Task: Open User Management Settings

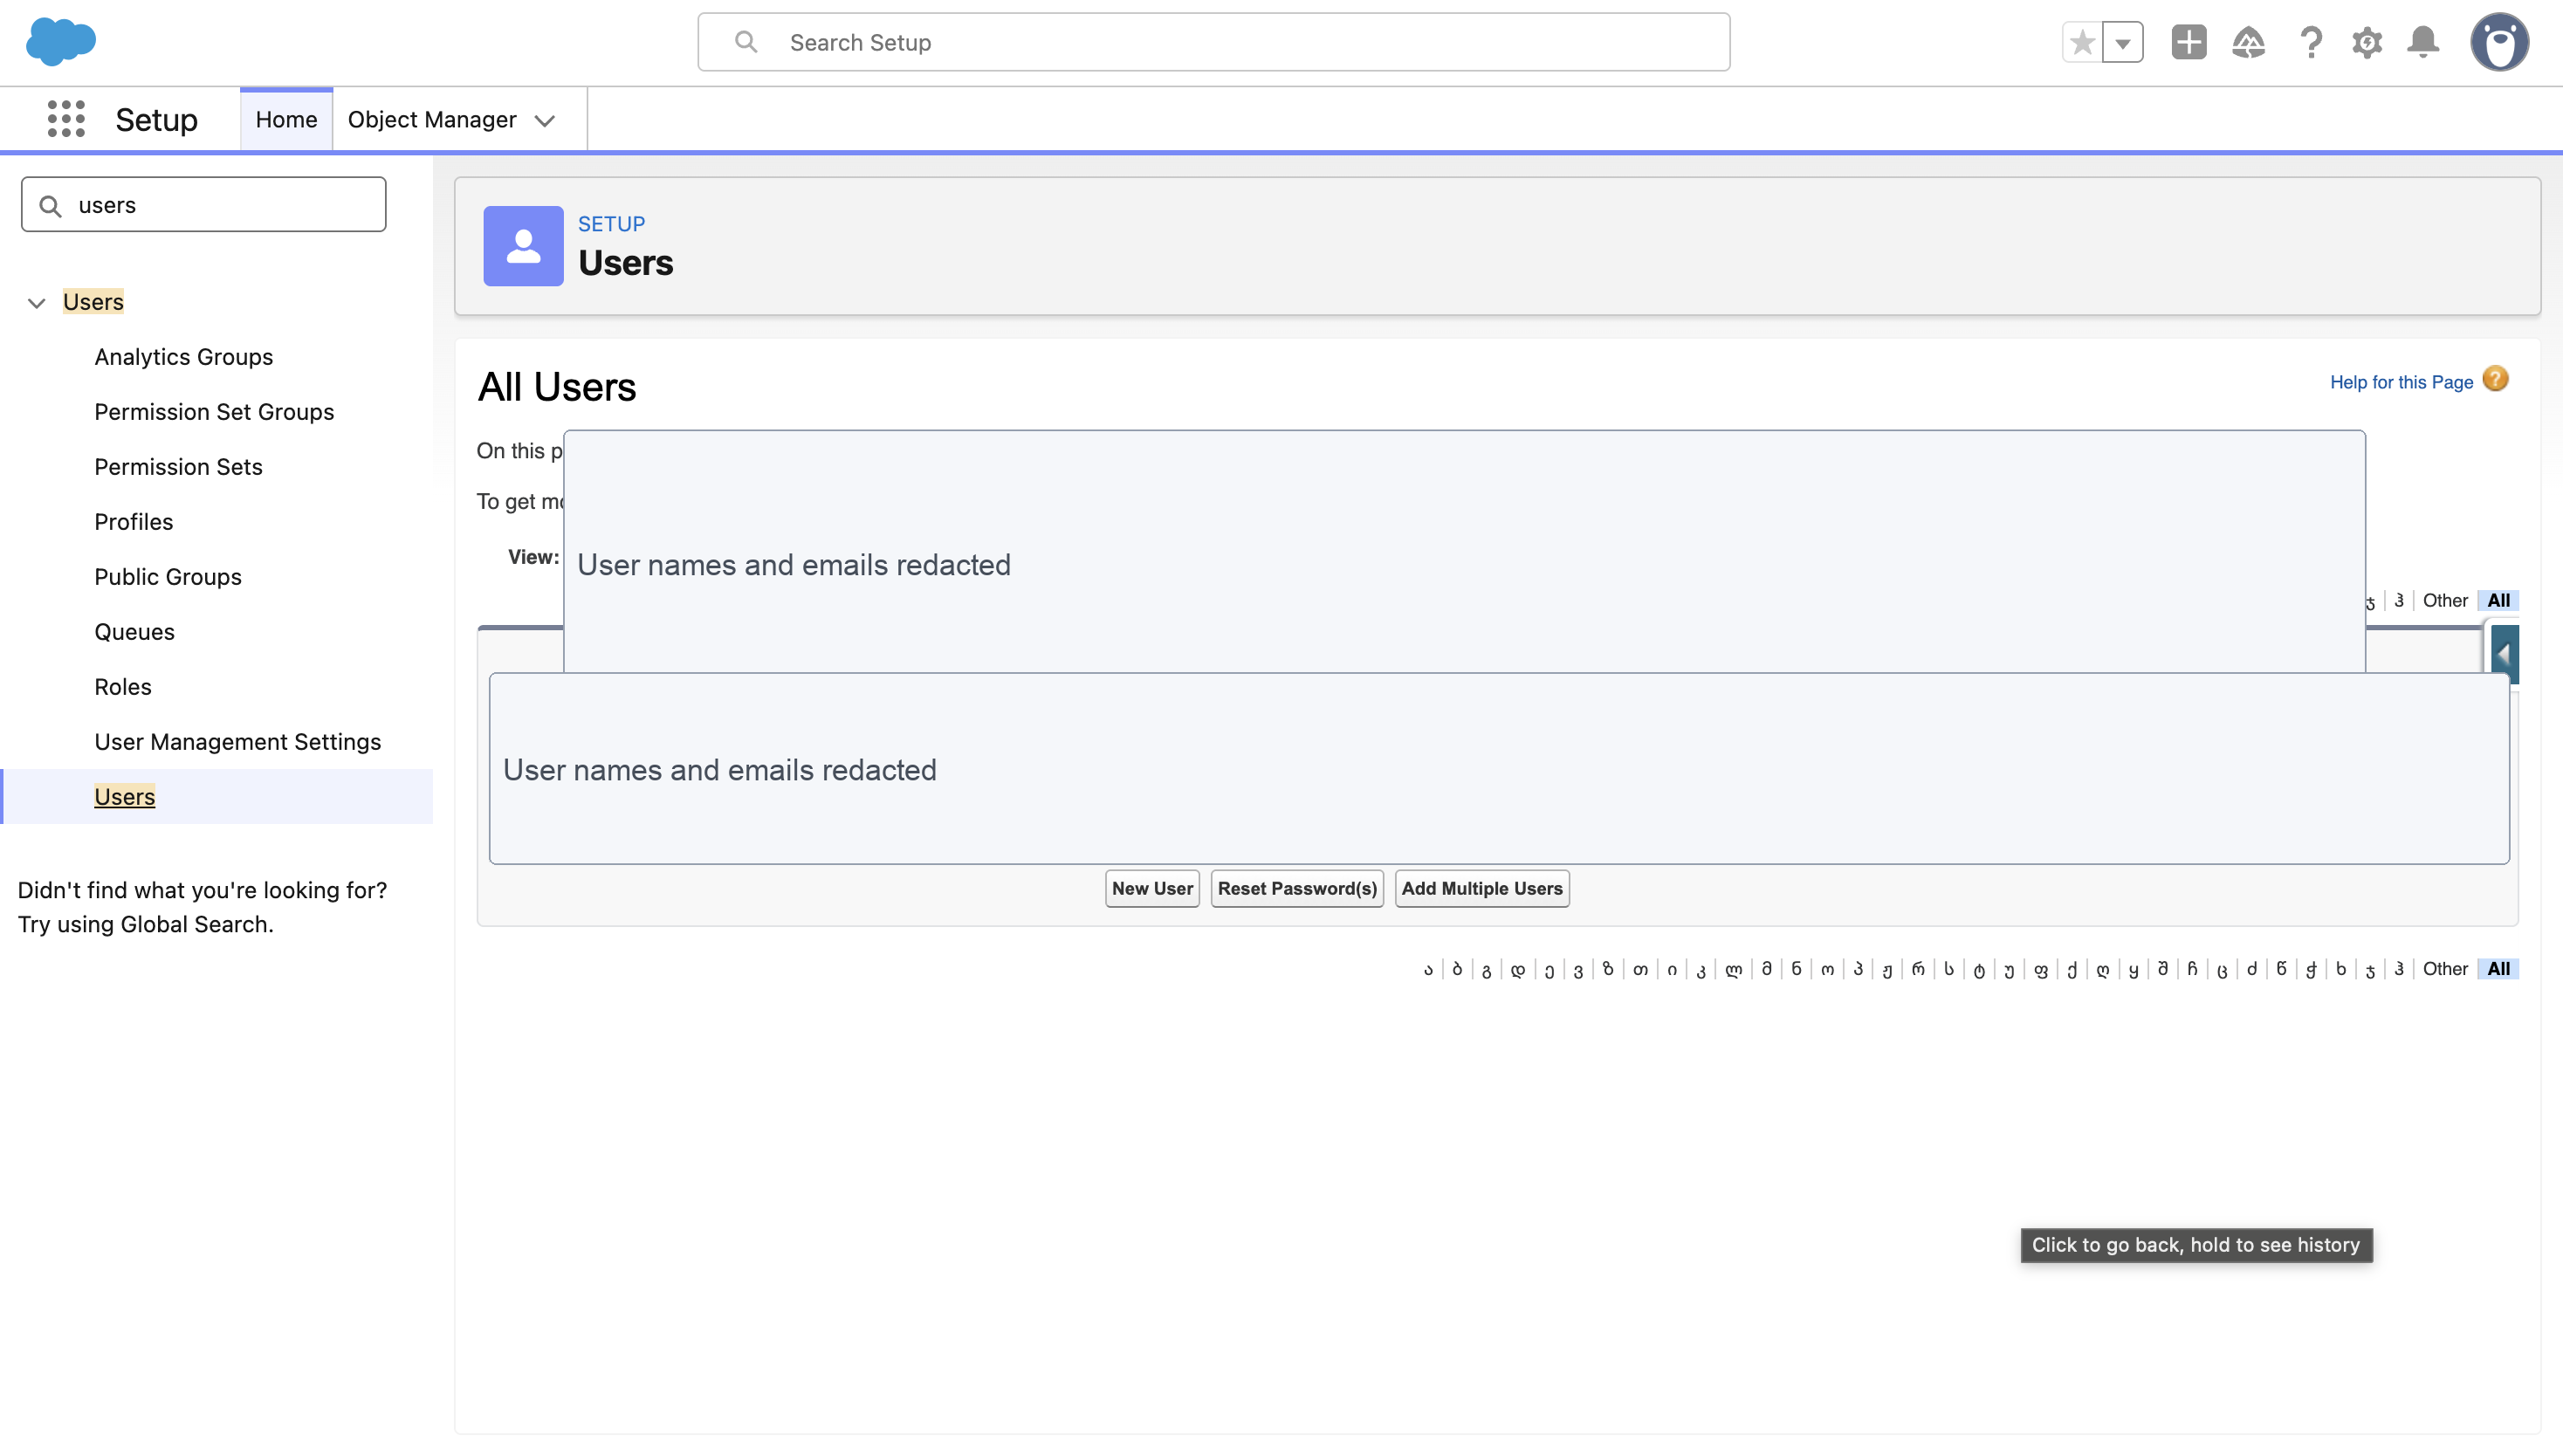Action: 237,741
